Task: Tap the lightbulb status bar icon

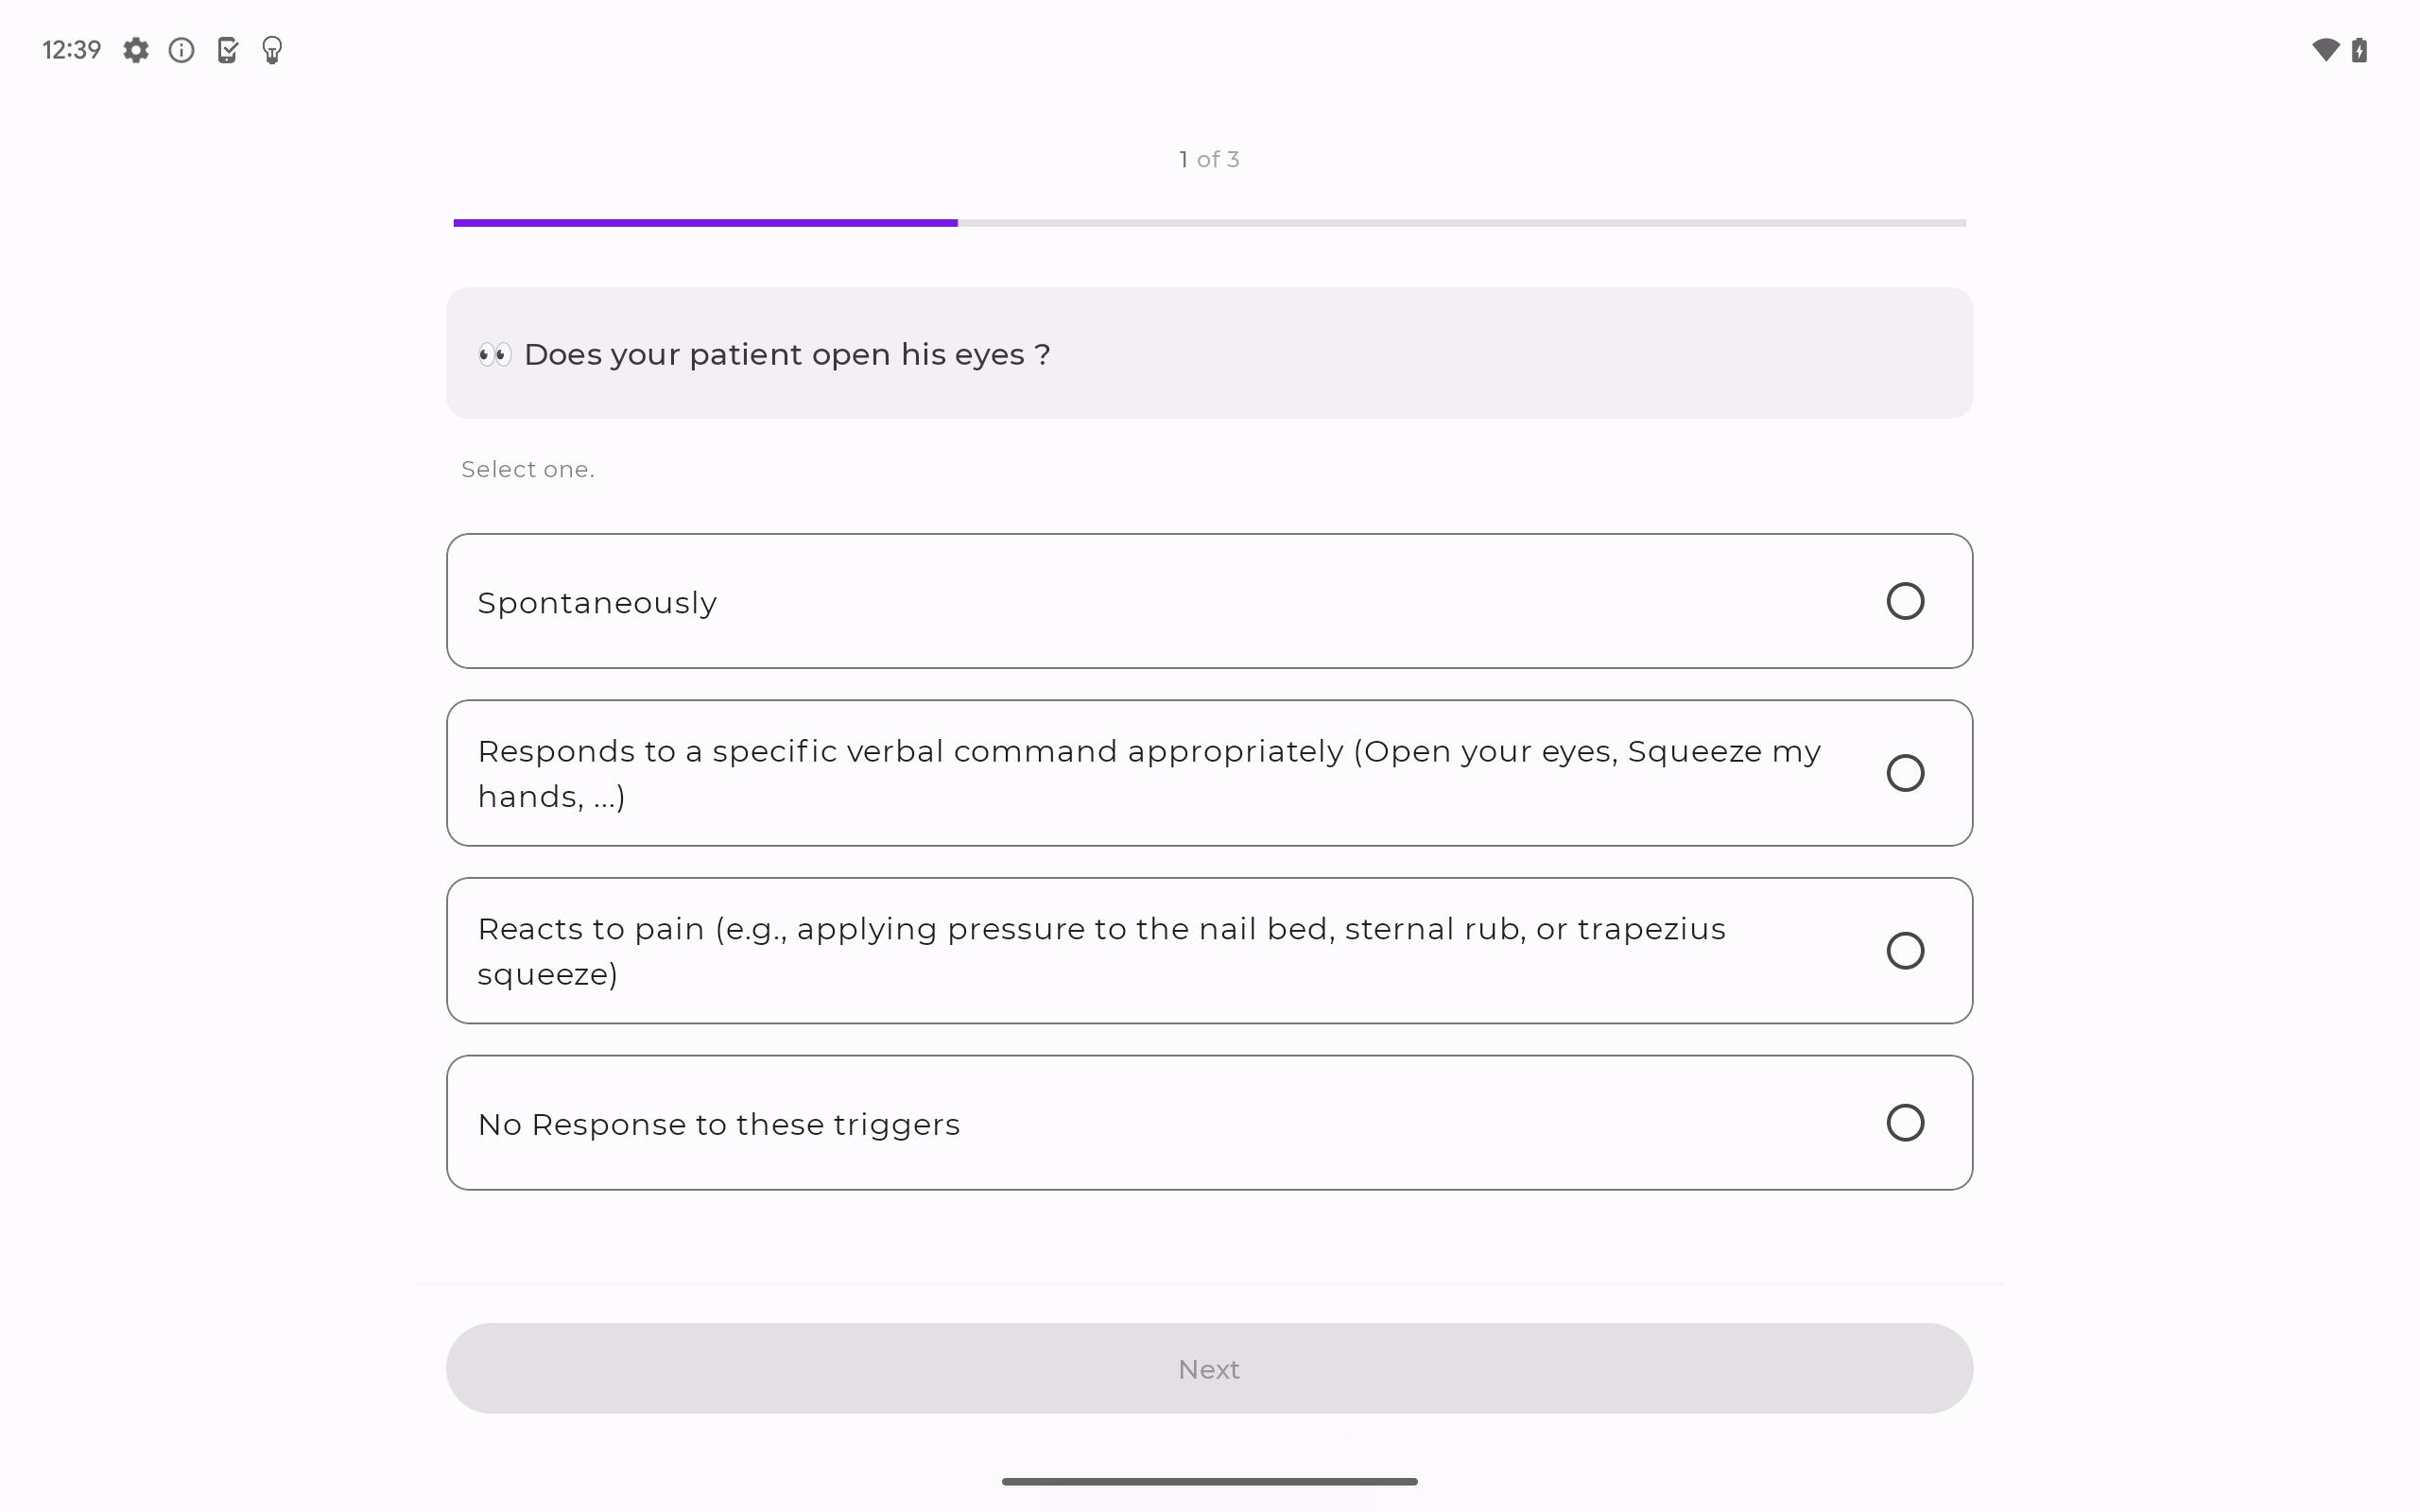Action: pyautogui.click(x=272, y=50)
